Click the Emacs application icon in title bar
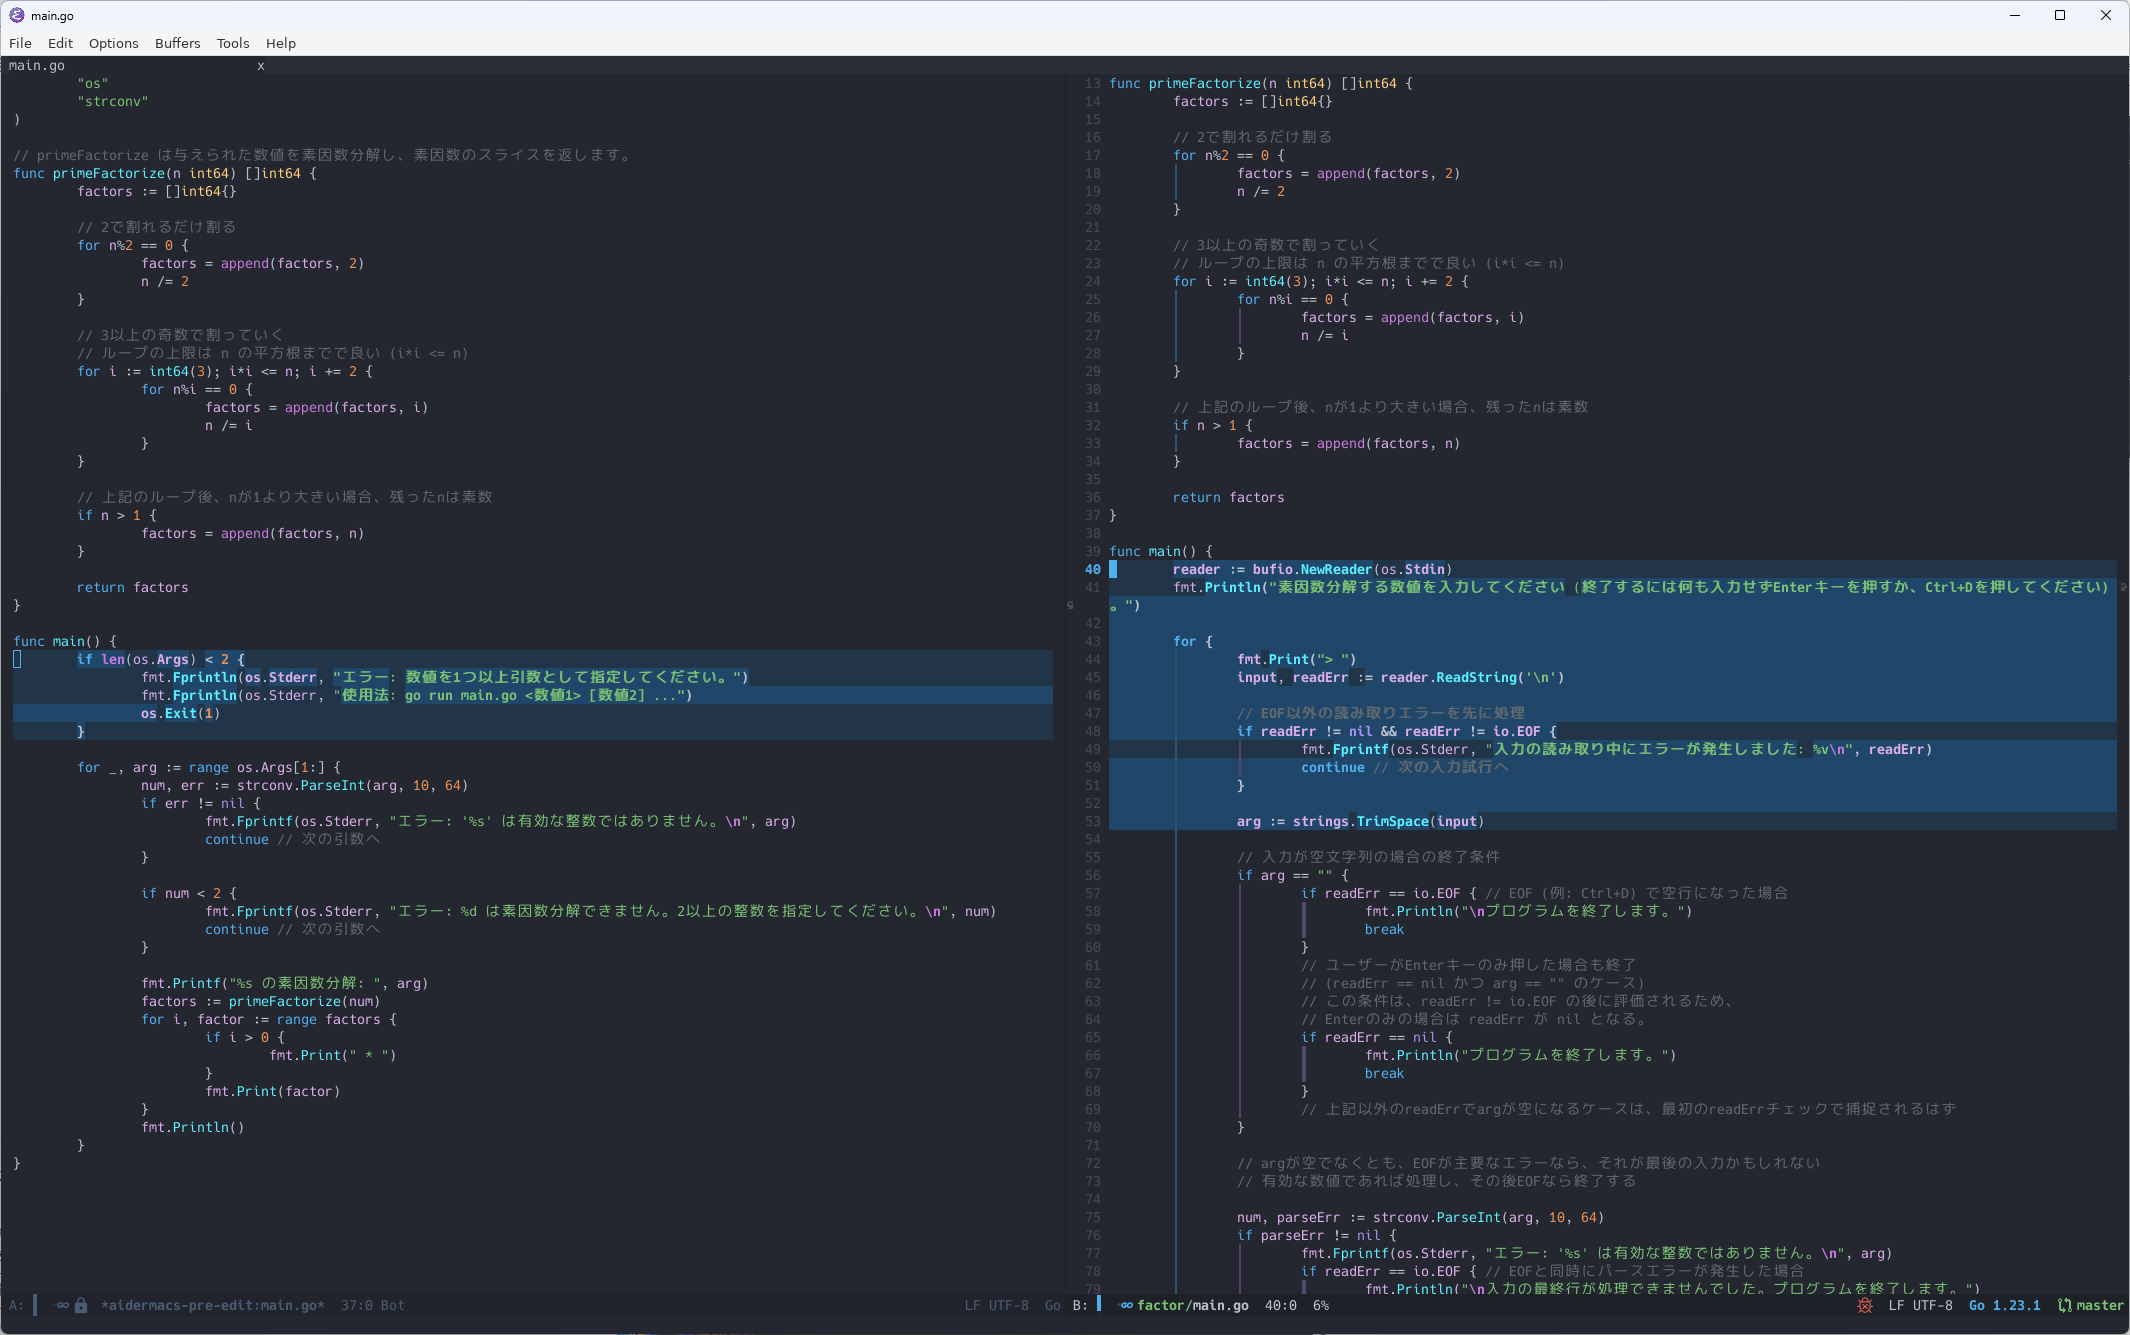 (16, 15)
